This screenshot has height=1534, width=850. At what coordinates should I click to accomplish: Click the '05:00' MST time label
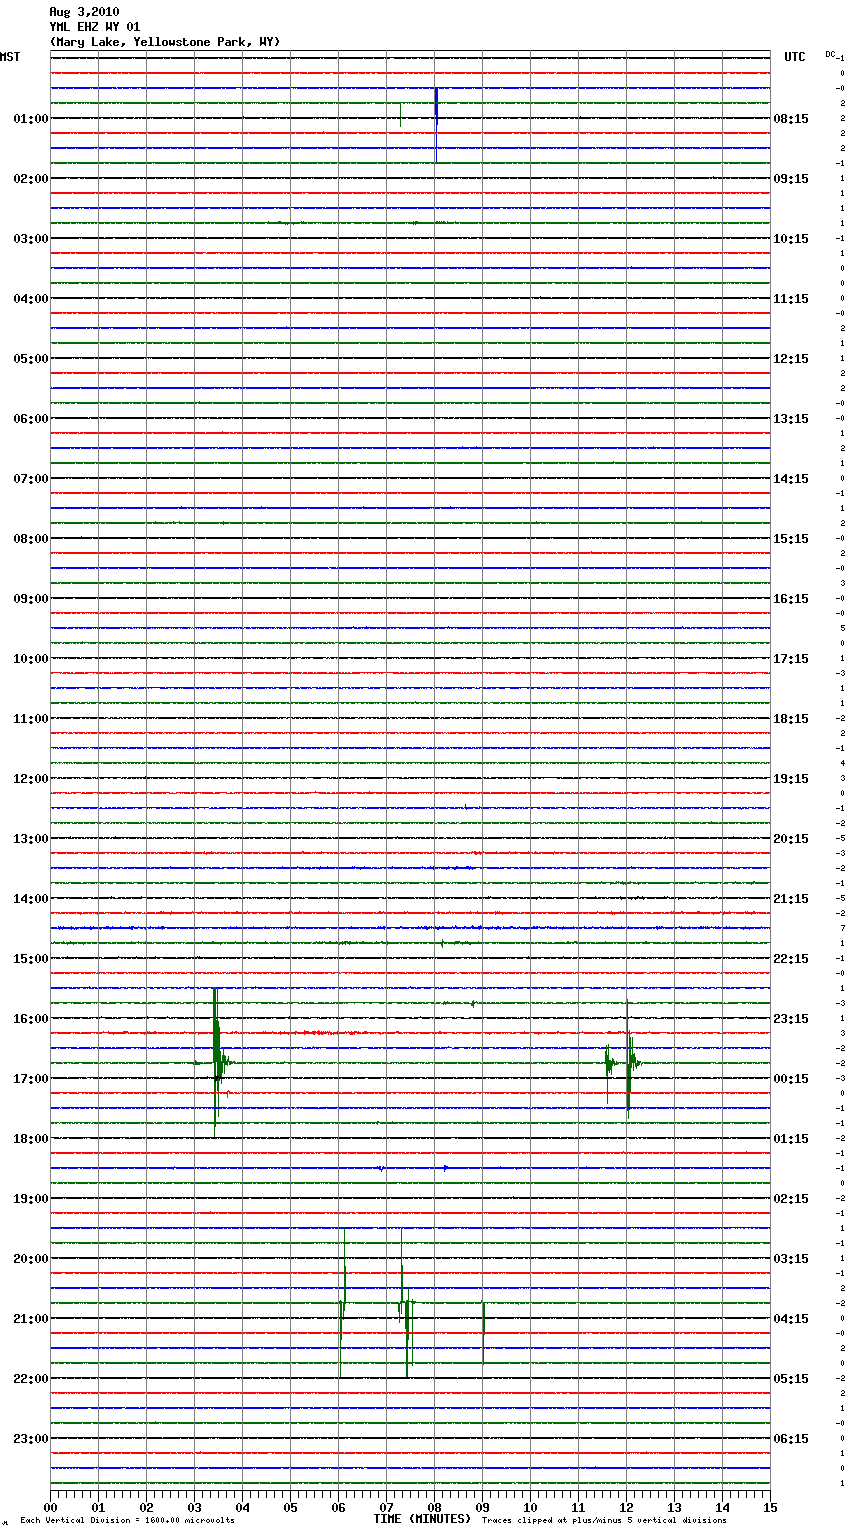pos(31,359)
